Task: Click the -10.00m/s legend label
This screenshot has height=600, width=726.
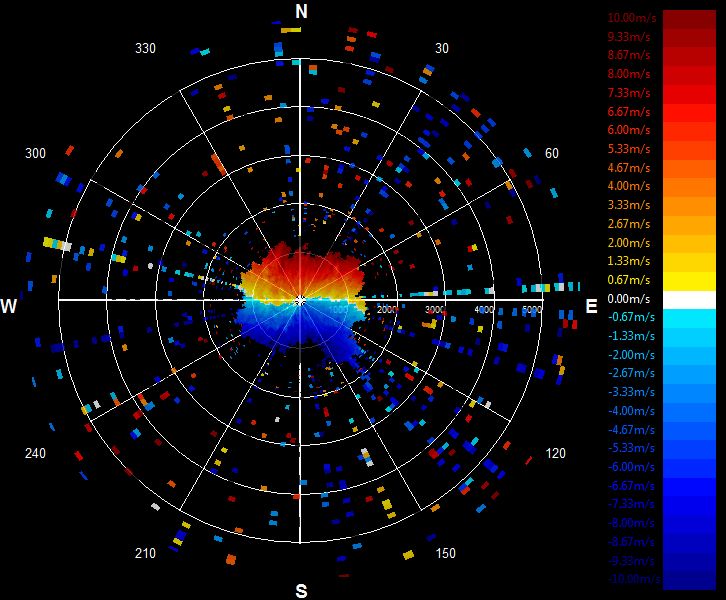Action: pos(634,579)
